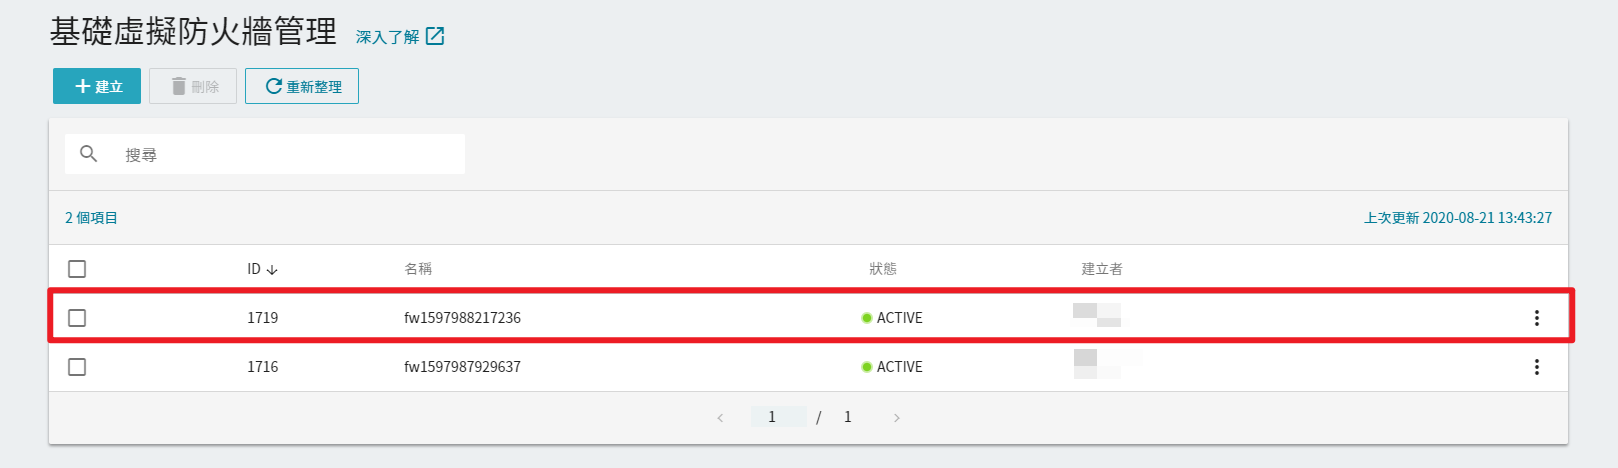Click the 狀態 column header
The width and height of the screenshot is (1618, 468).
(x=883, y=269)
